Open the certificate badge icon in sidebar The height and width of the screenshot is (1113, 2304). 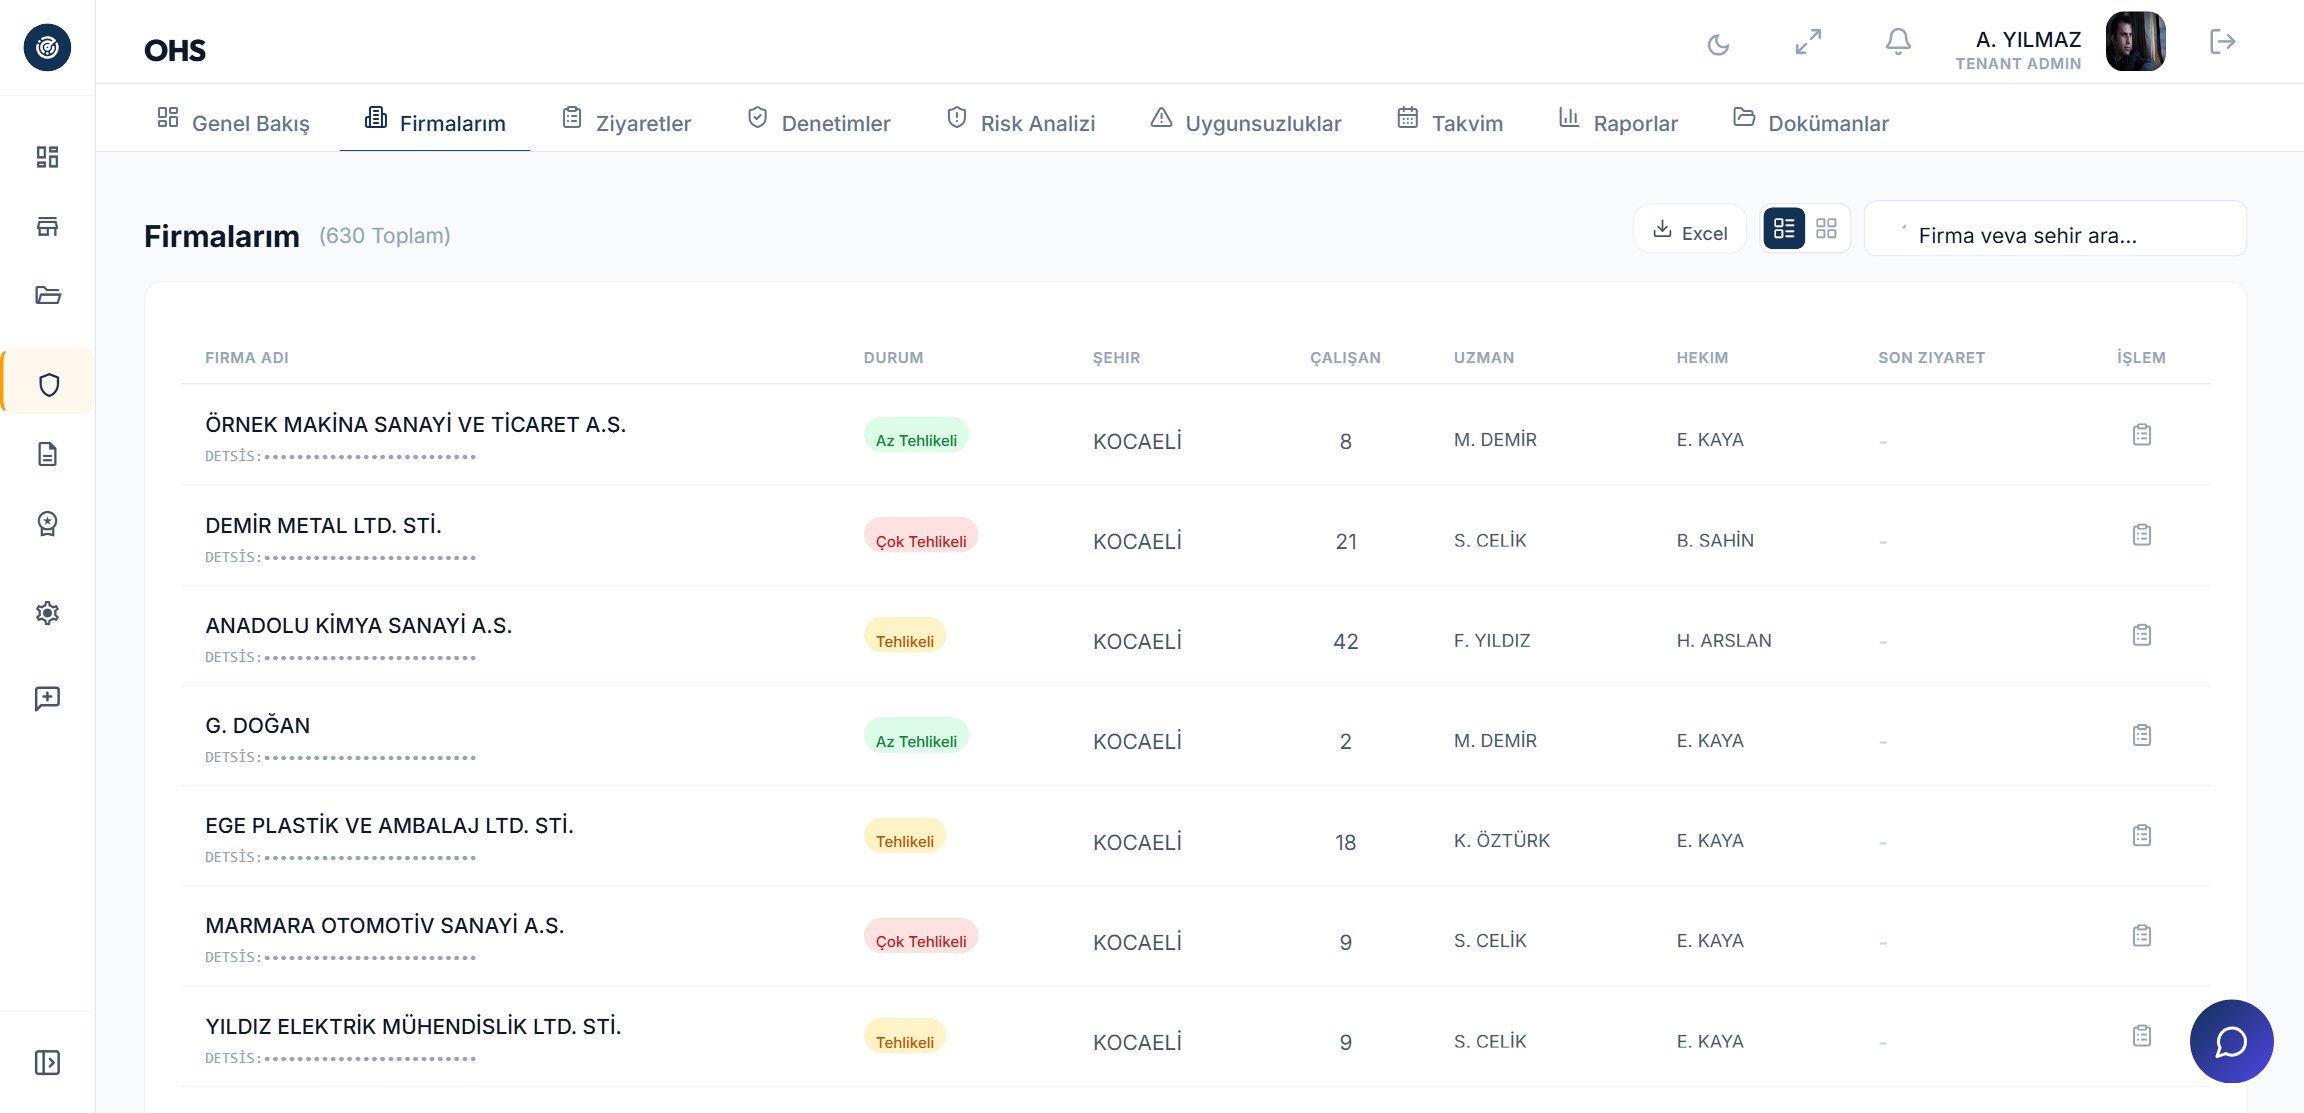click(x=47, y=523)
